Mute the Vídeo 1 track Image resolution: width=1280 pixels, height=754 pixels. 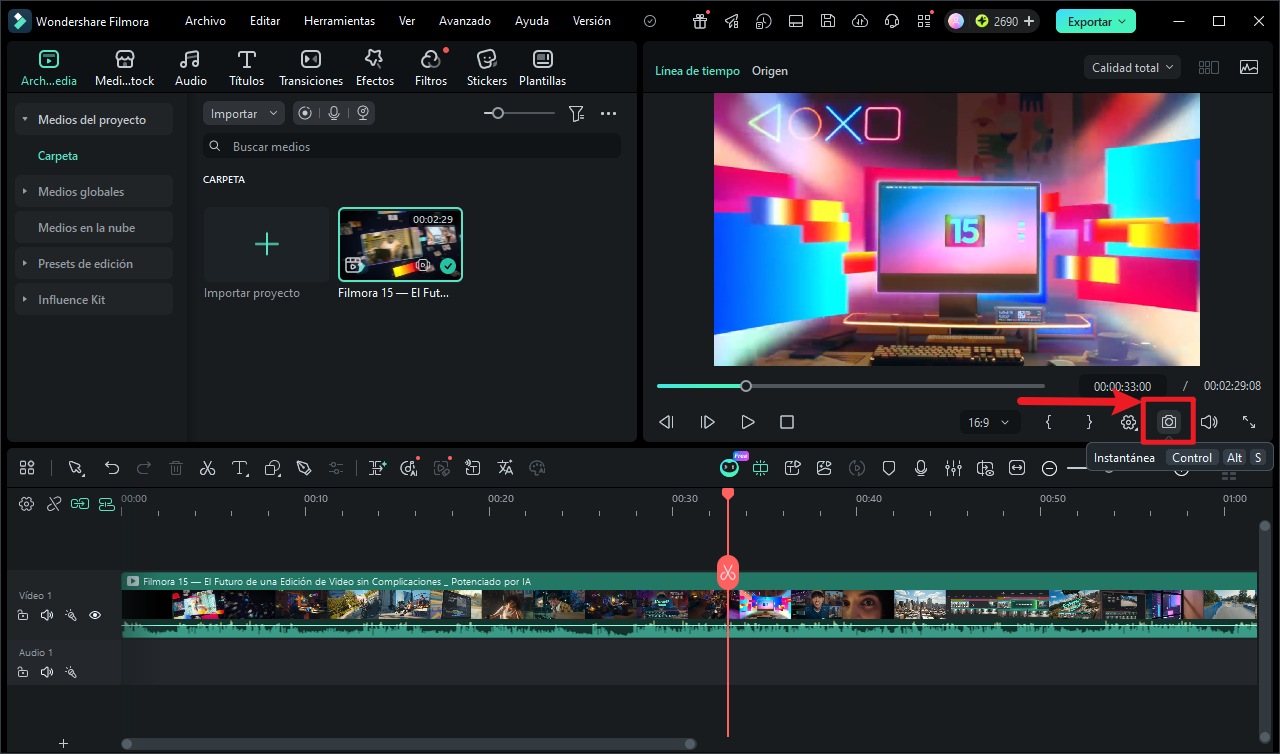(46, 615)
